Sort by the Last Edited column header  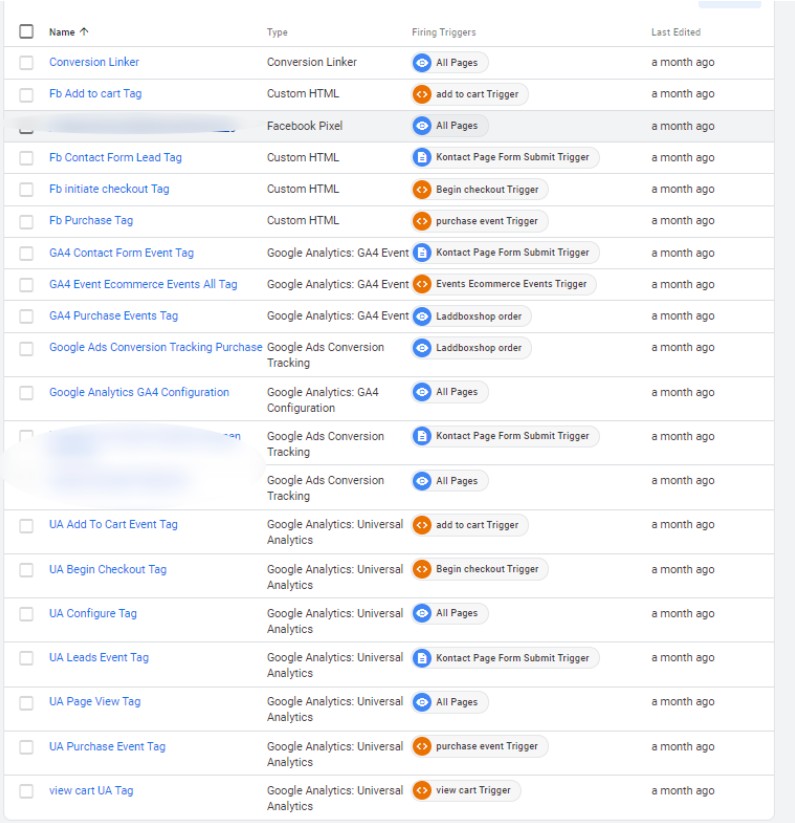click(x=676, y=32)
